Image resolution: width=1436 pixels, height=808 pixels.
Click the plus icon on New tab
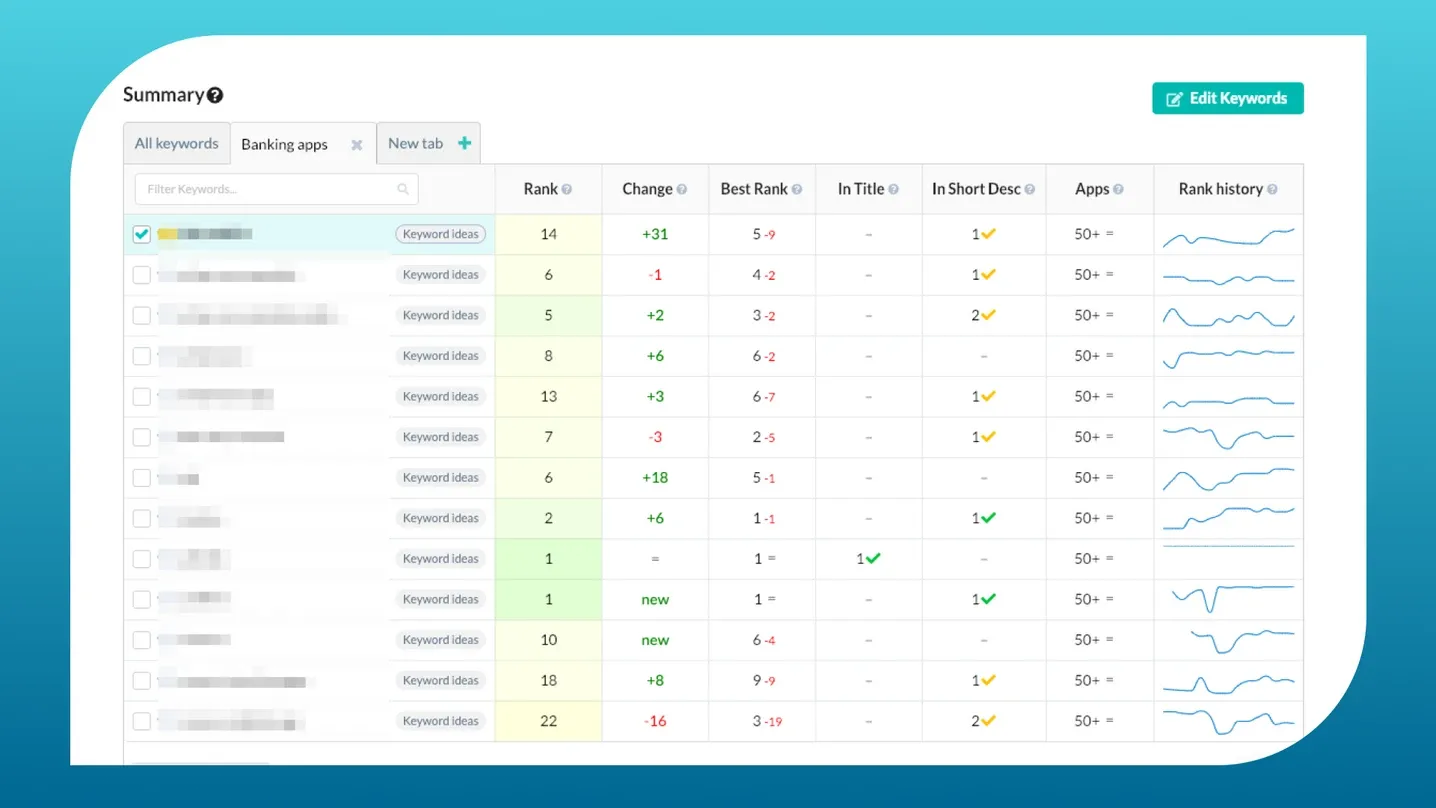click(x=464, y=143)
